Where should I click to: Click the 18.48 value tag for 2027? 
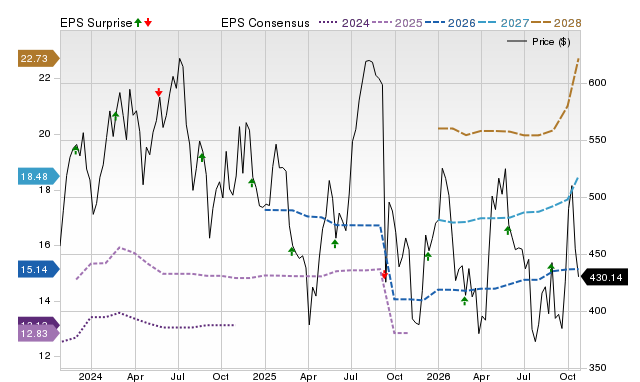(x=38, y=176)
